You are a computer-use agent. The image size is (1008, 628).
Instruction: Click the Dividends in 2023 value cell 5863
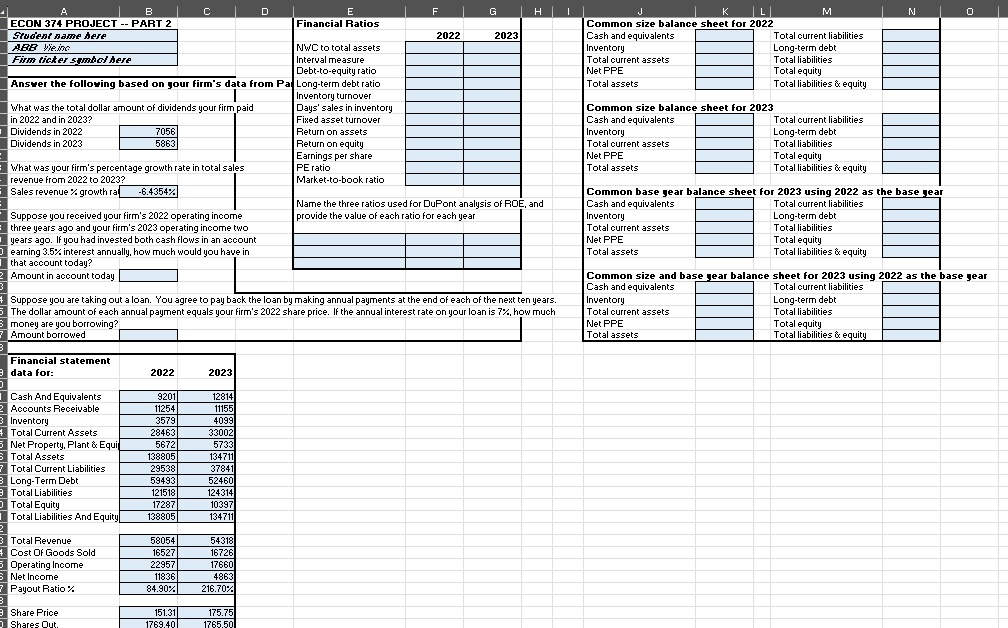148,144
